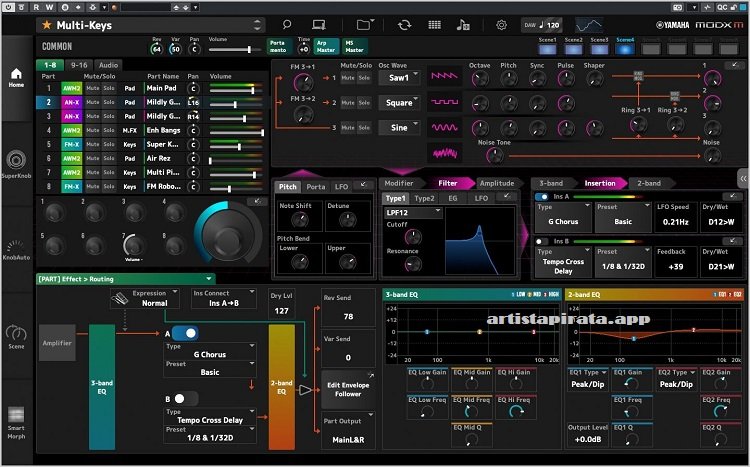This screenshot has width=750, height=467.
Task: Open the Multi-Keys performance selector
Action: pyautogui.click(x=151, y=25)
